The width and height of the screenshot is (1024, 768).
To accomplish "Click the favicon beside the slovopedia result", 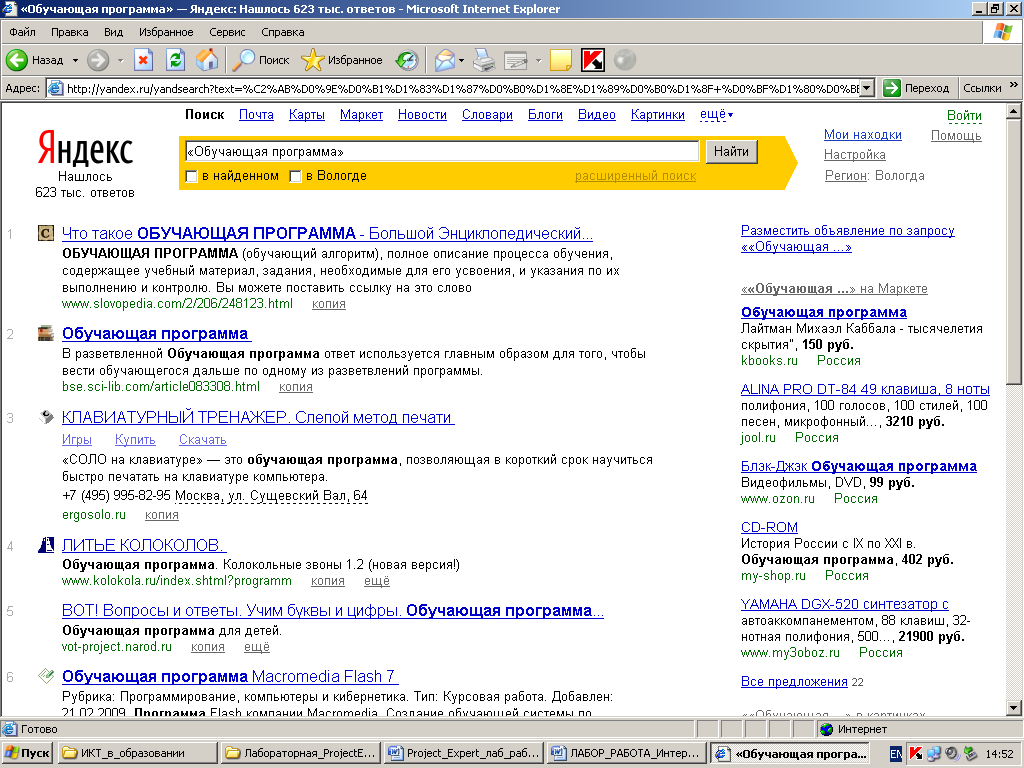I will coord(46,233).
